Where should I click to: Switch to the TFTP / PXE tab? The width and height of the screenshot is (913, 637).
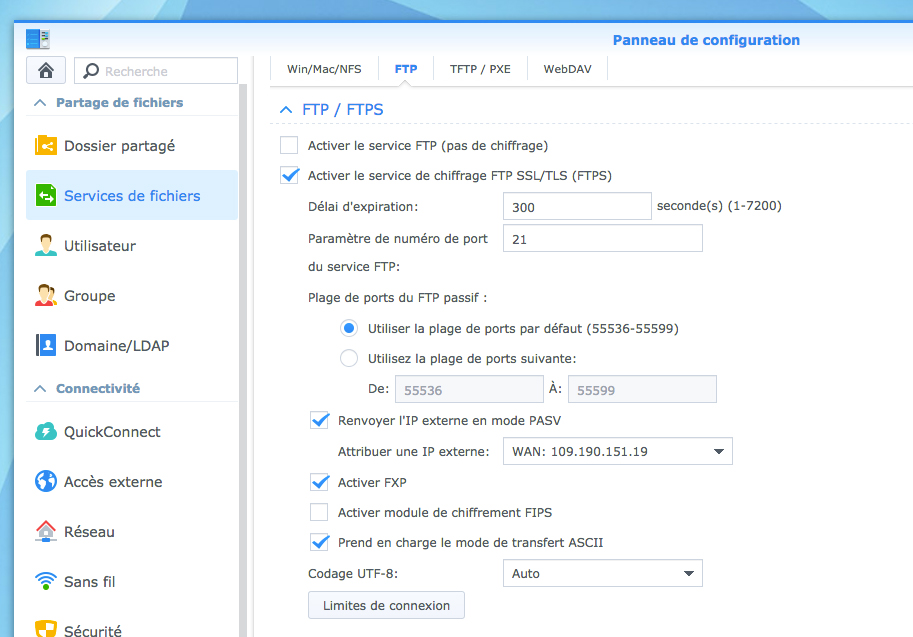click(480, 70)
